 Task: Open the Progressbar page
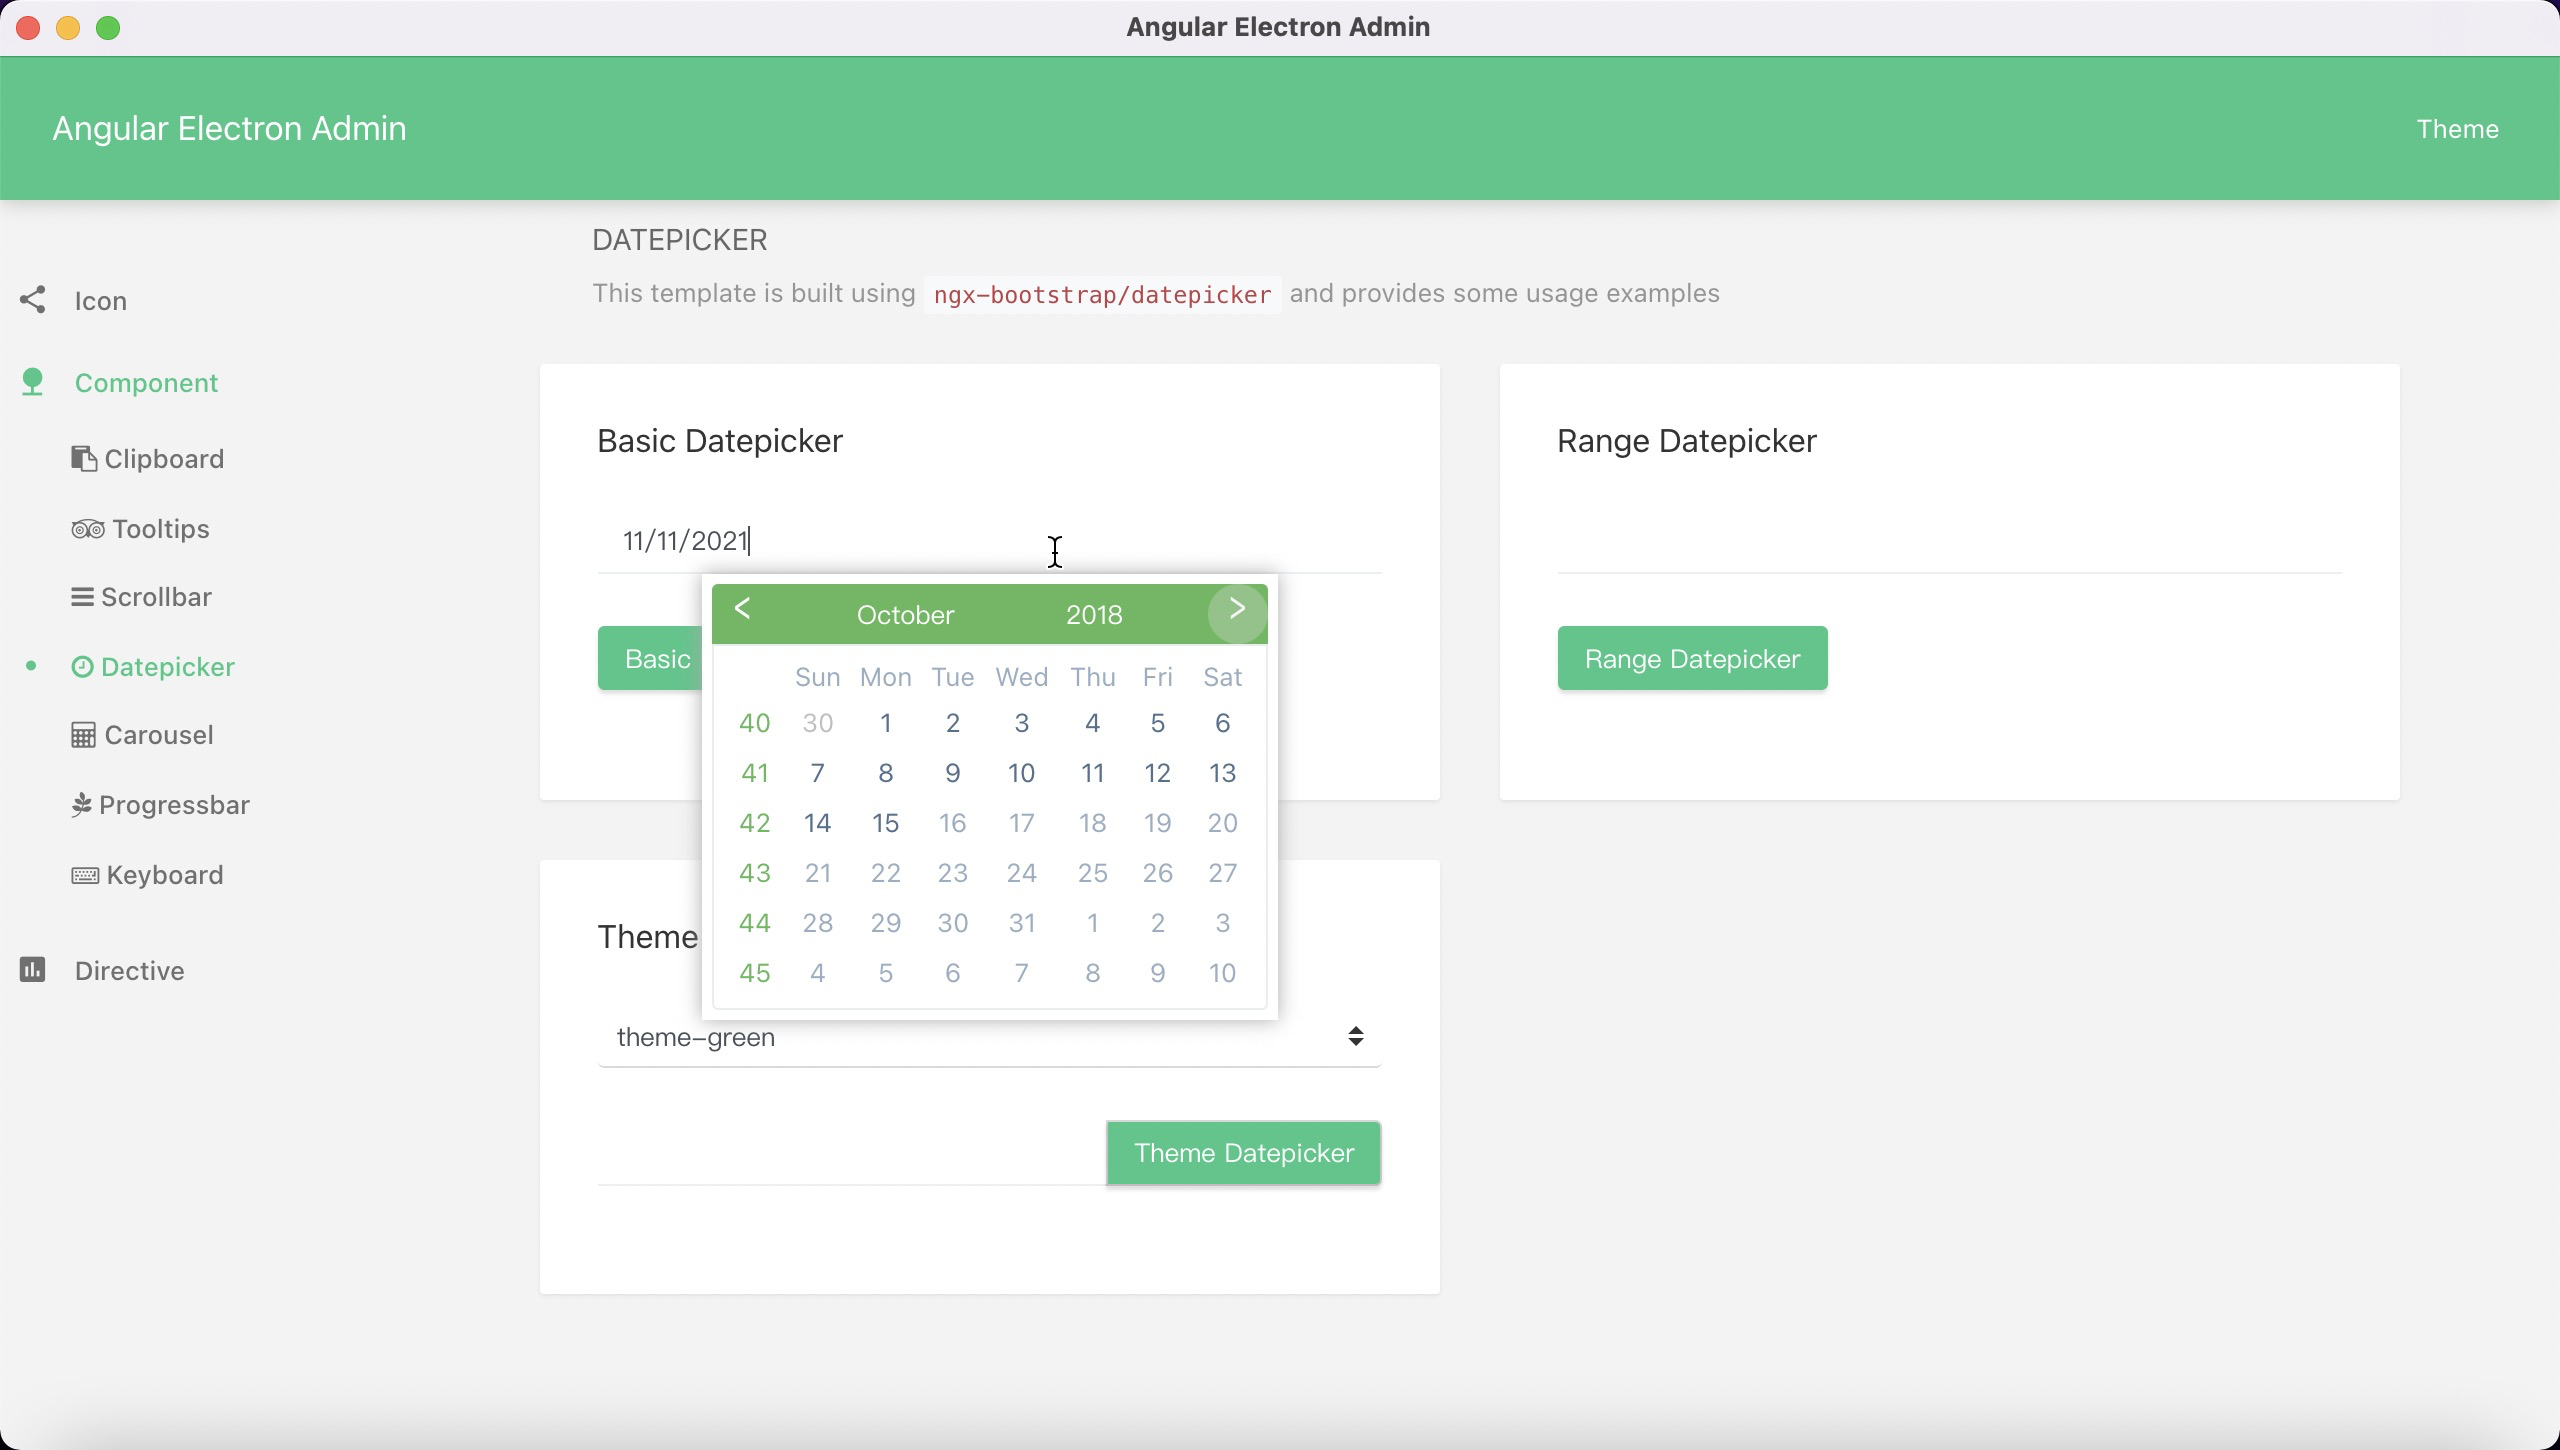(x=174, y=805)
